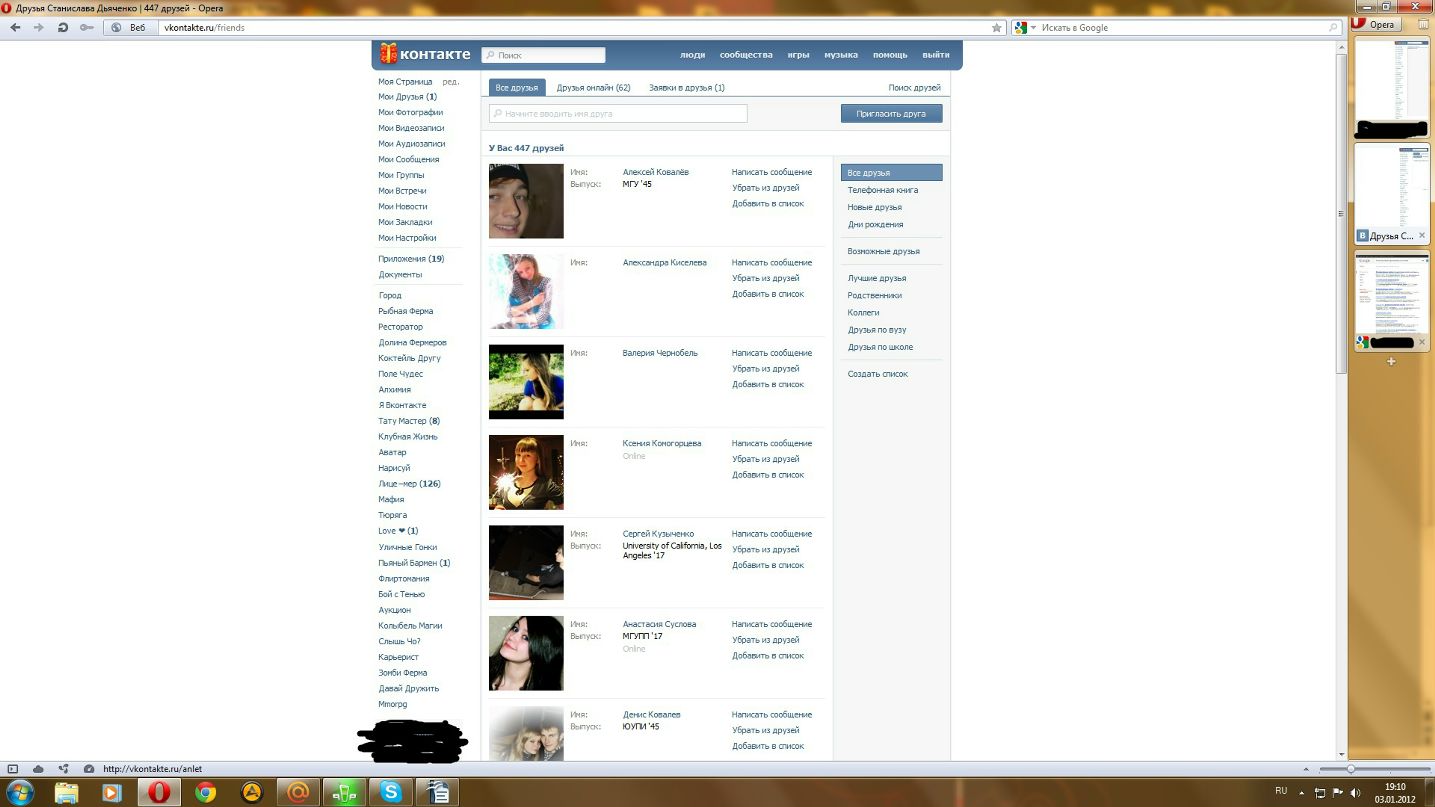Open the Windows Start menu
The height and width of the screenshot is (807, 1435).
(x=20, y=793)
